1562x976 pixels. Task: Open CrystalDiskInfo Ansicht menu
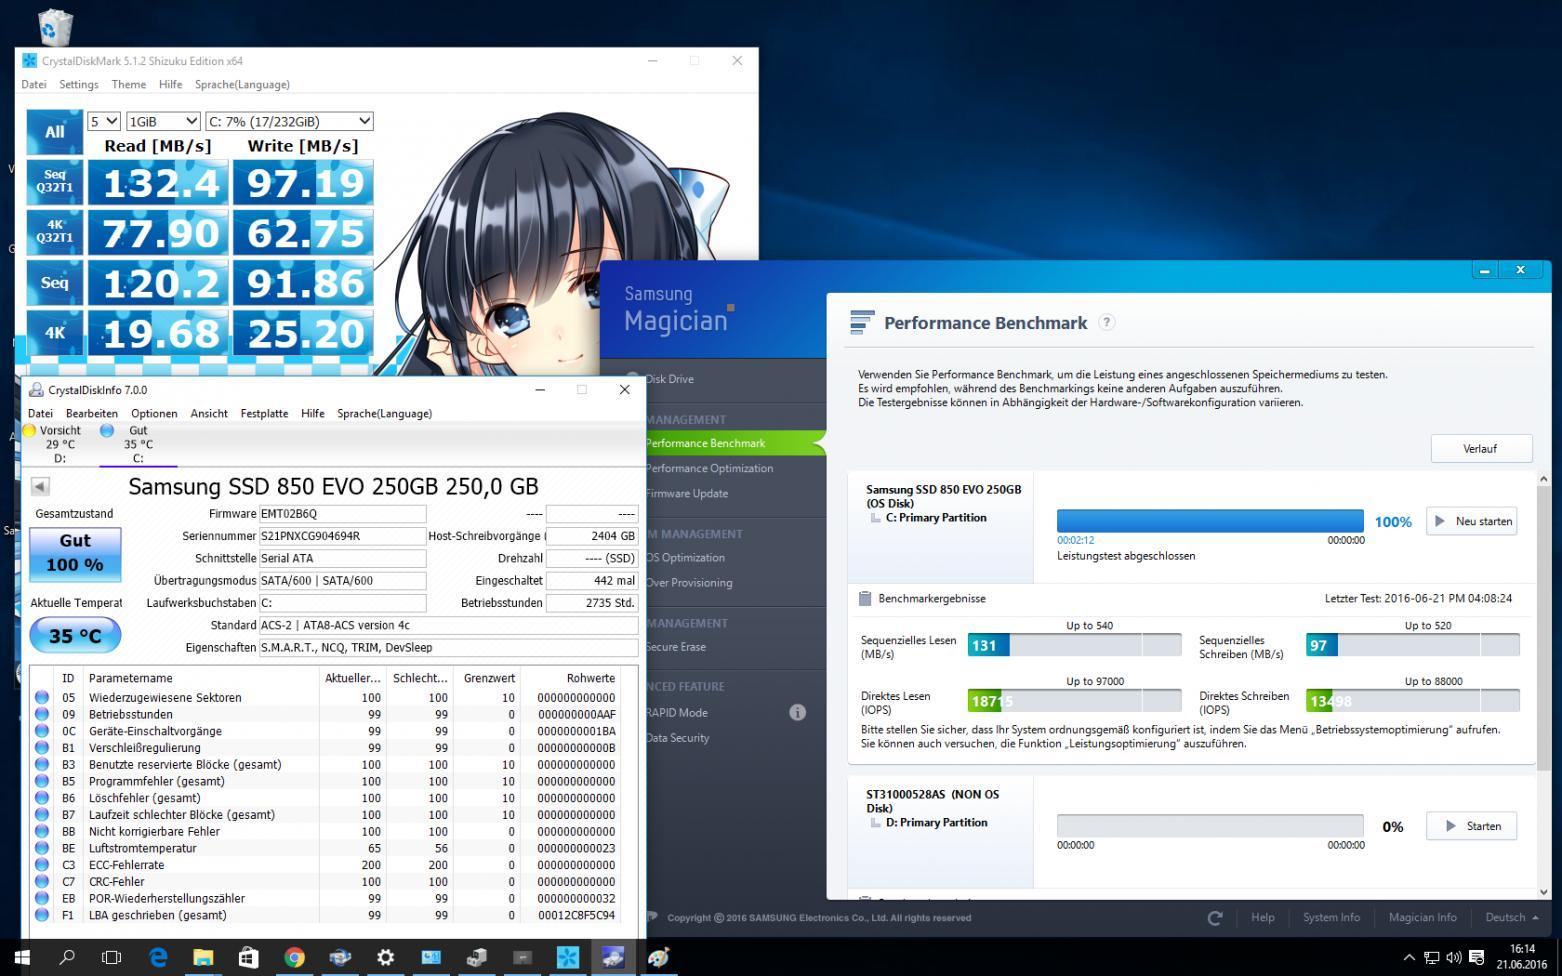coord(209,413)
